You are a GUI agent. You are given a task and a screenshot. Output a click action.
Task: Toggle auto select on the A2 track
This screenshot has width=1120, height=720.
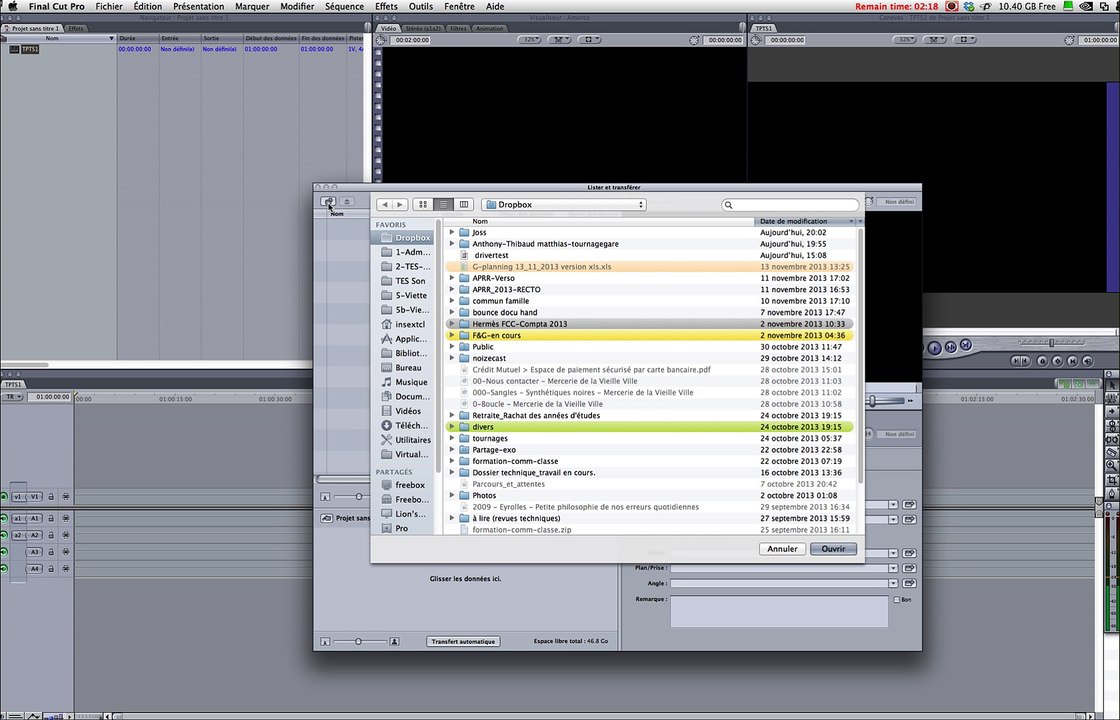coord(66,535)
